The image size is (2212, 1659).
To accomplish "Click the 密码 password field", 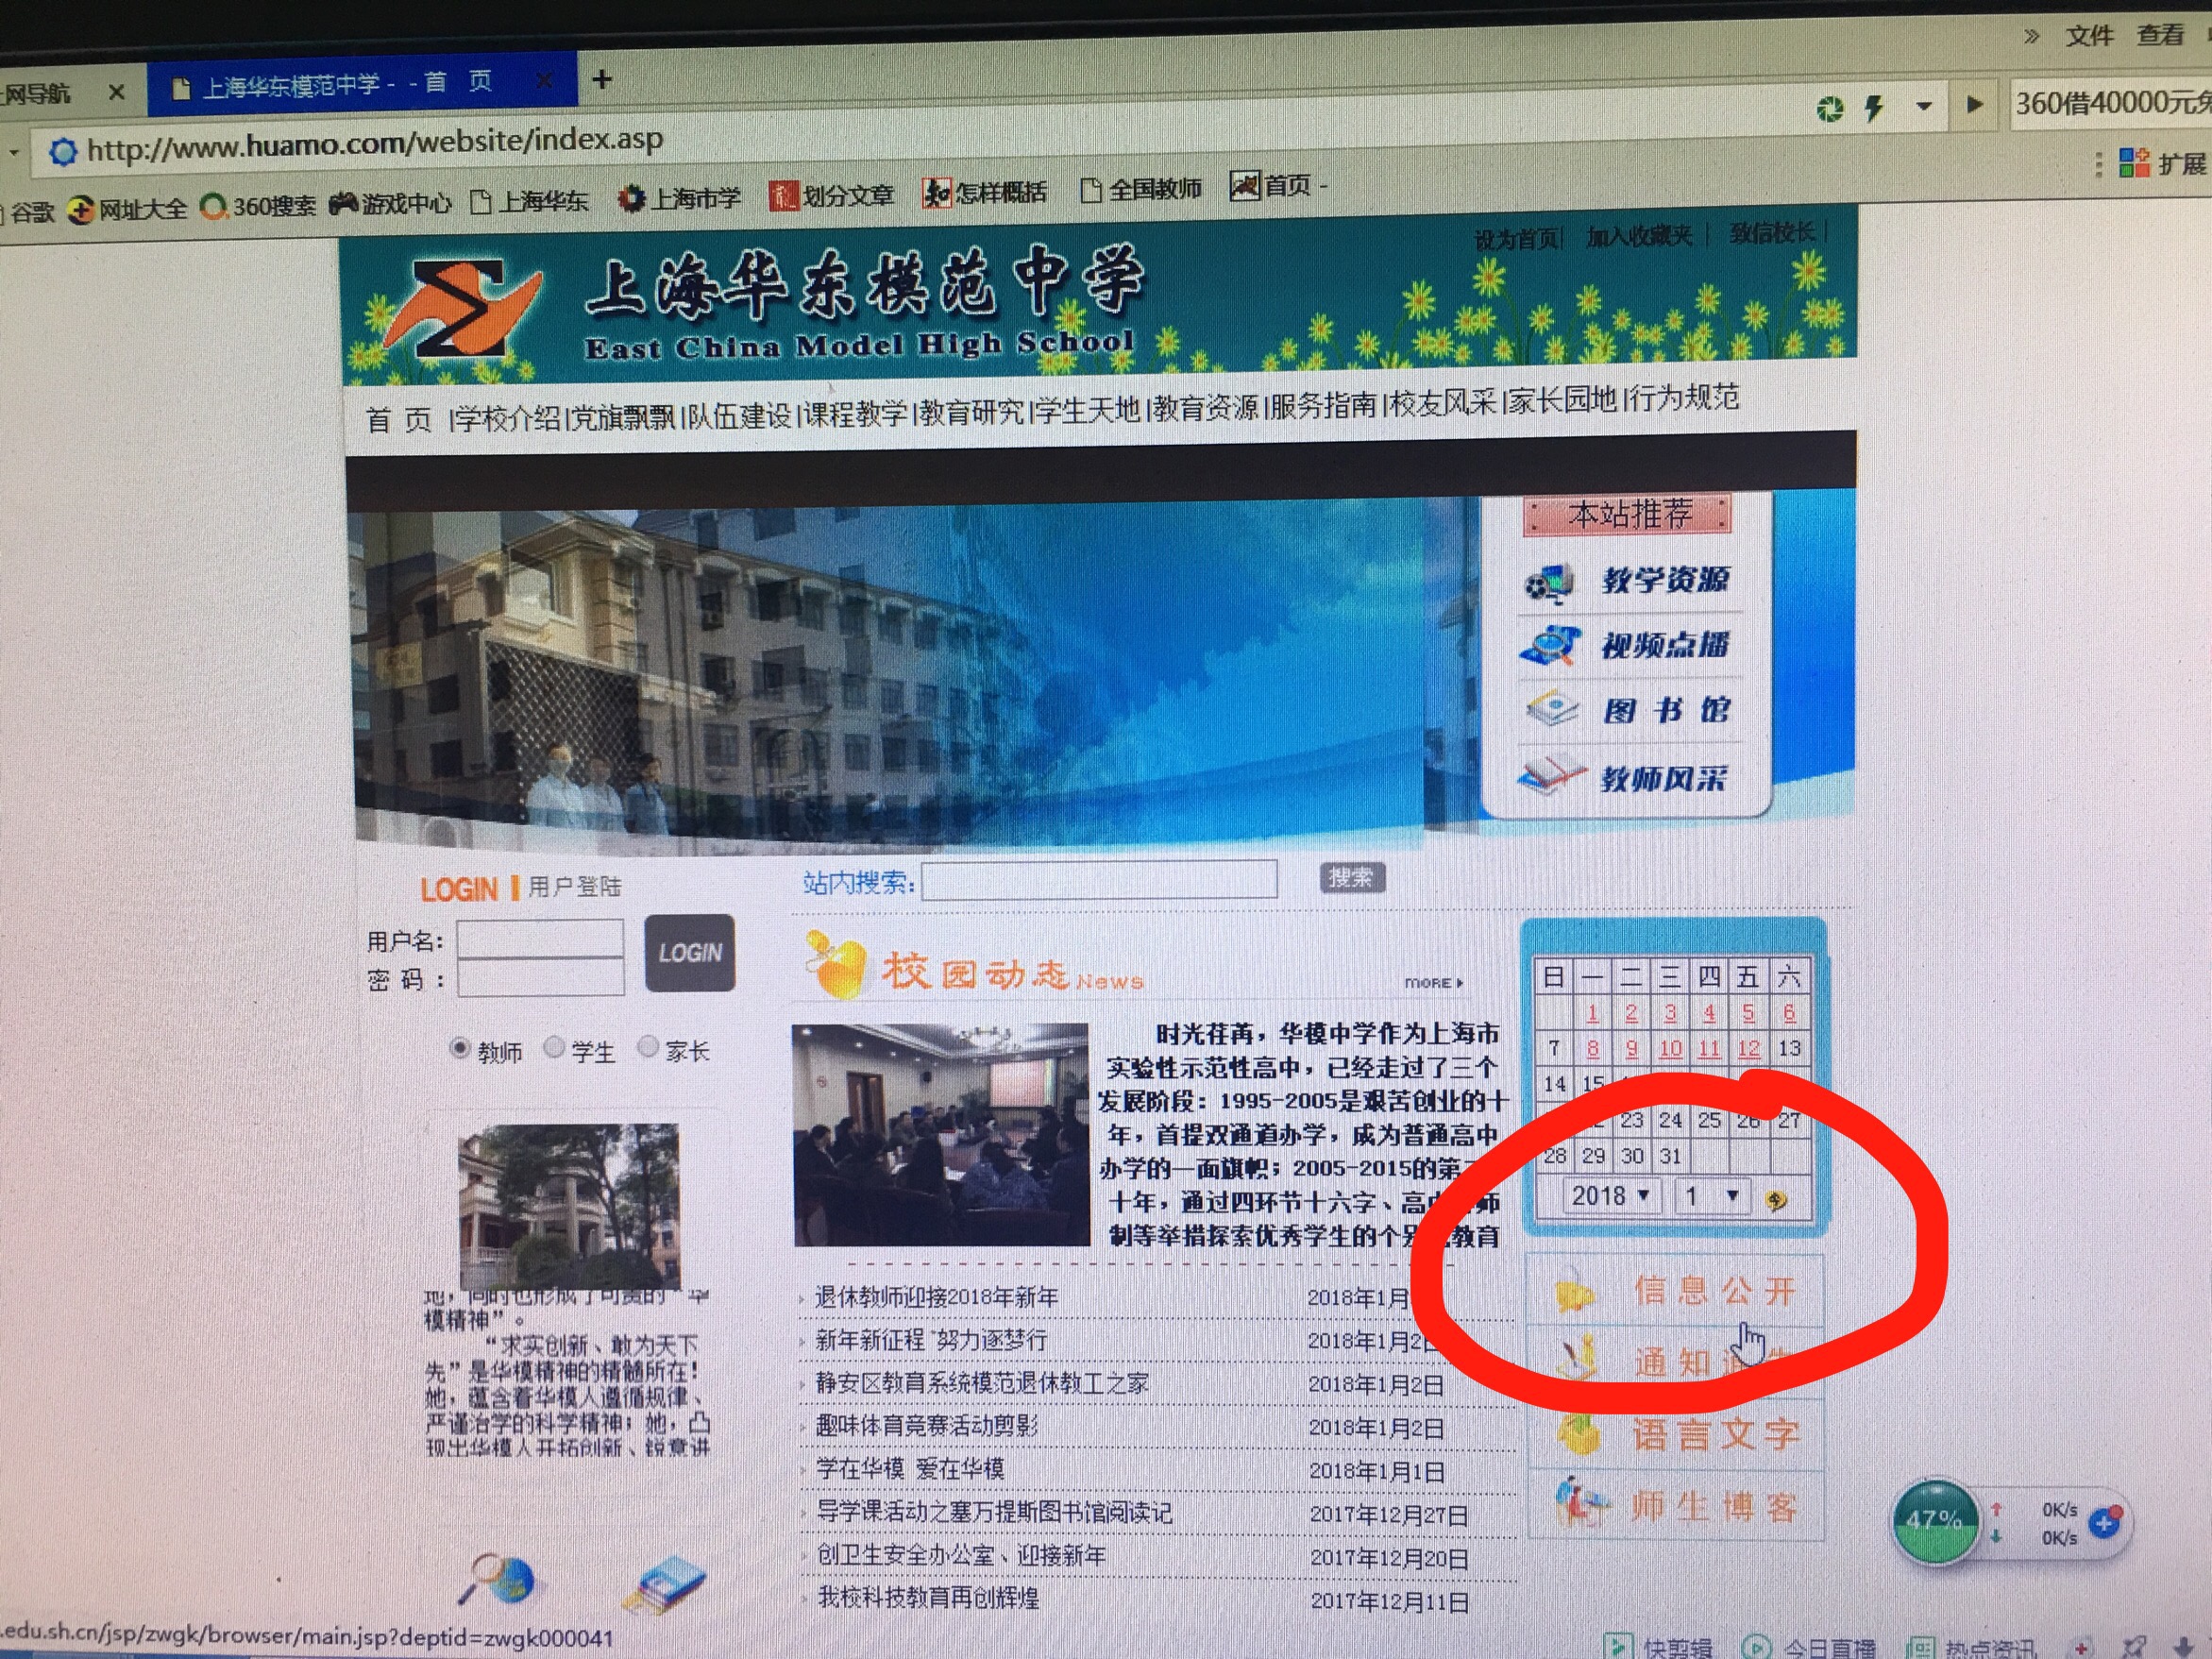I will pos(541,978).
